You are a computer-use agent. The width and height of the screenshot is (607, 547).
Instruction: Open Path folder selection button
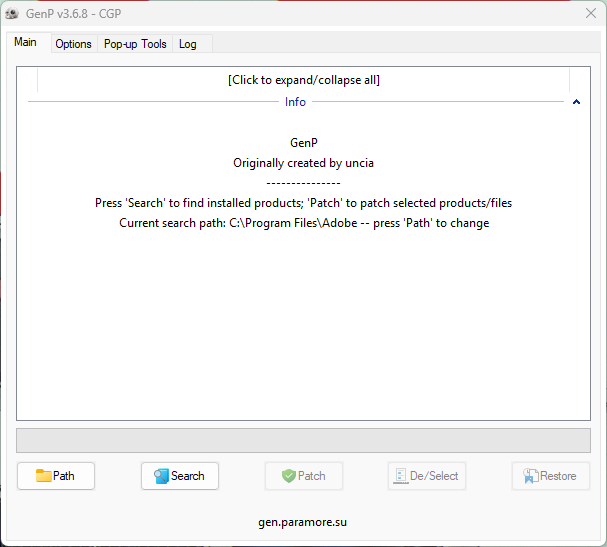pyautogui.click(x=56, y=476)
